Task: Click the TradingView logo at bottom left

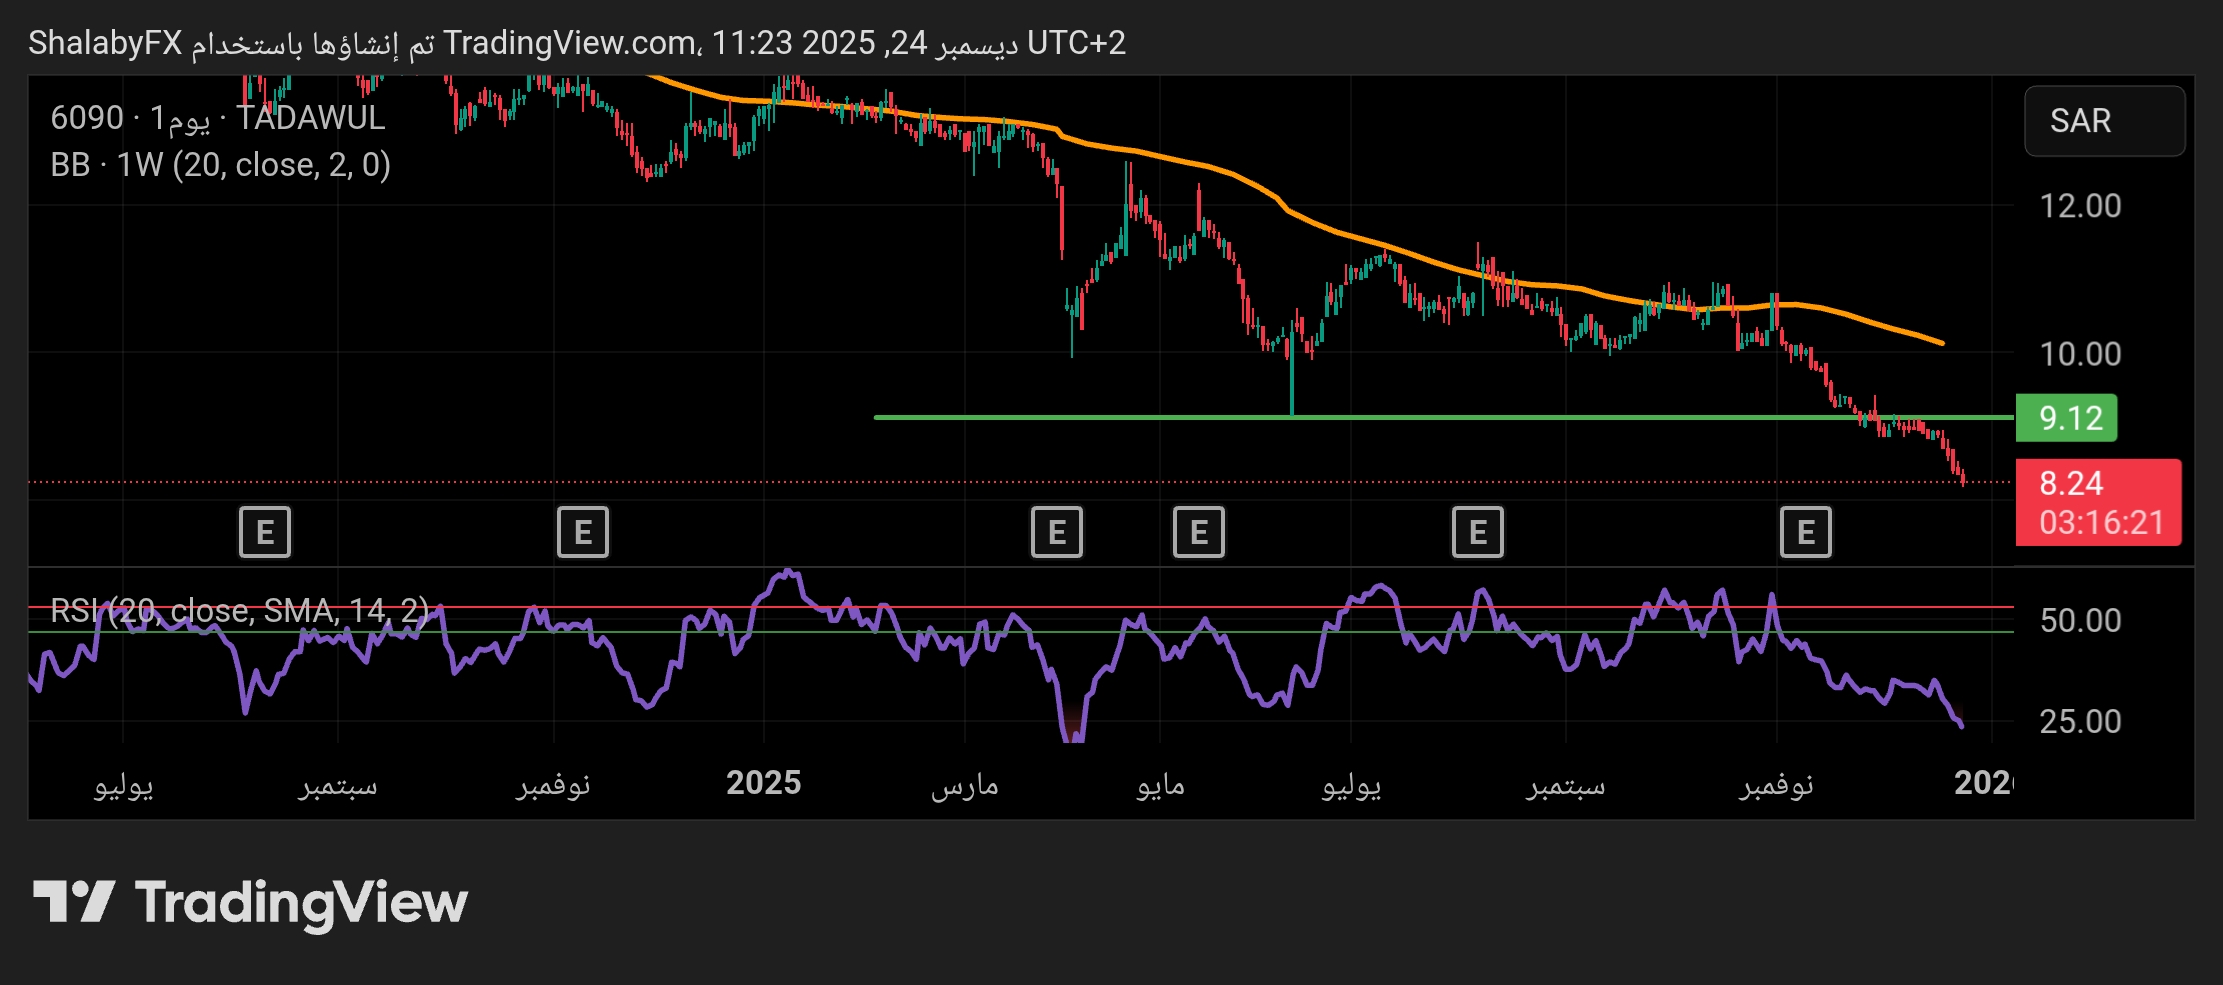Action: (x=250, y=901)
